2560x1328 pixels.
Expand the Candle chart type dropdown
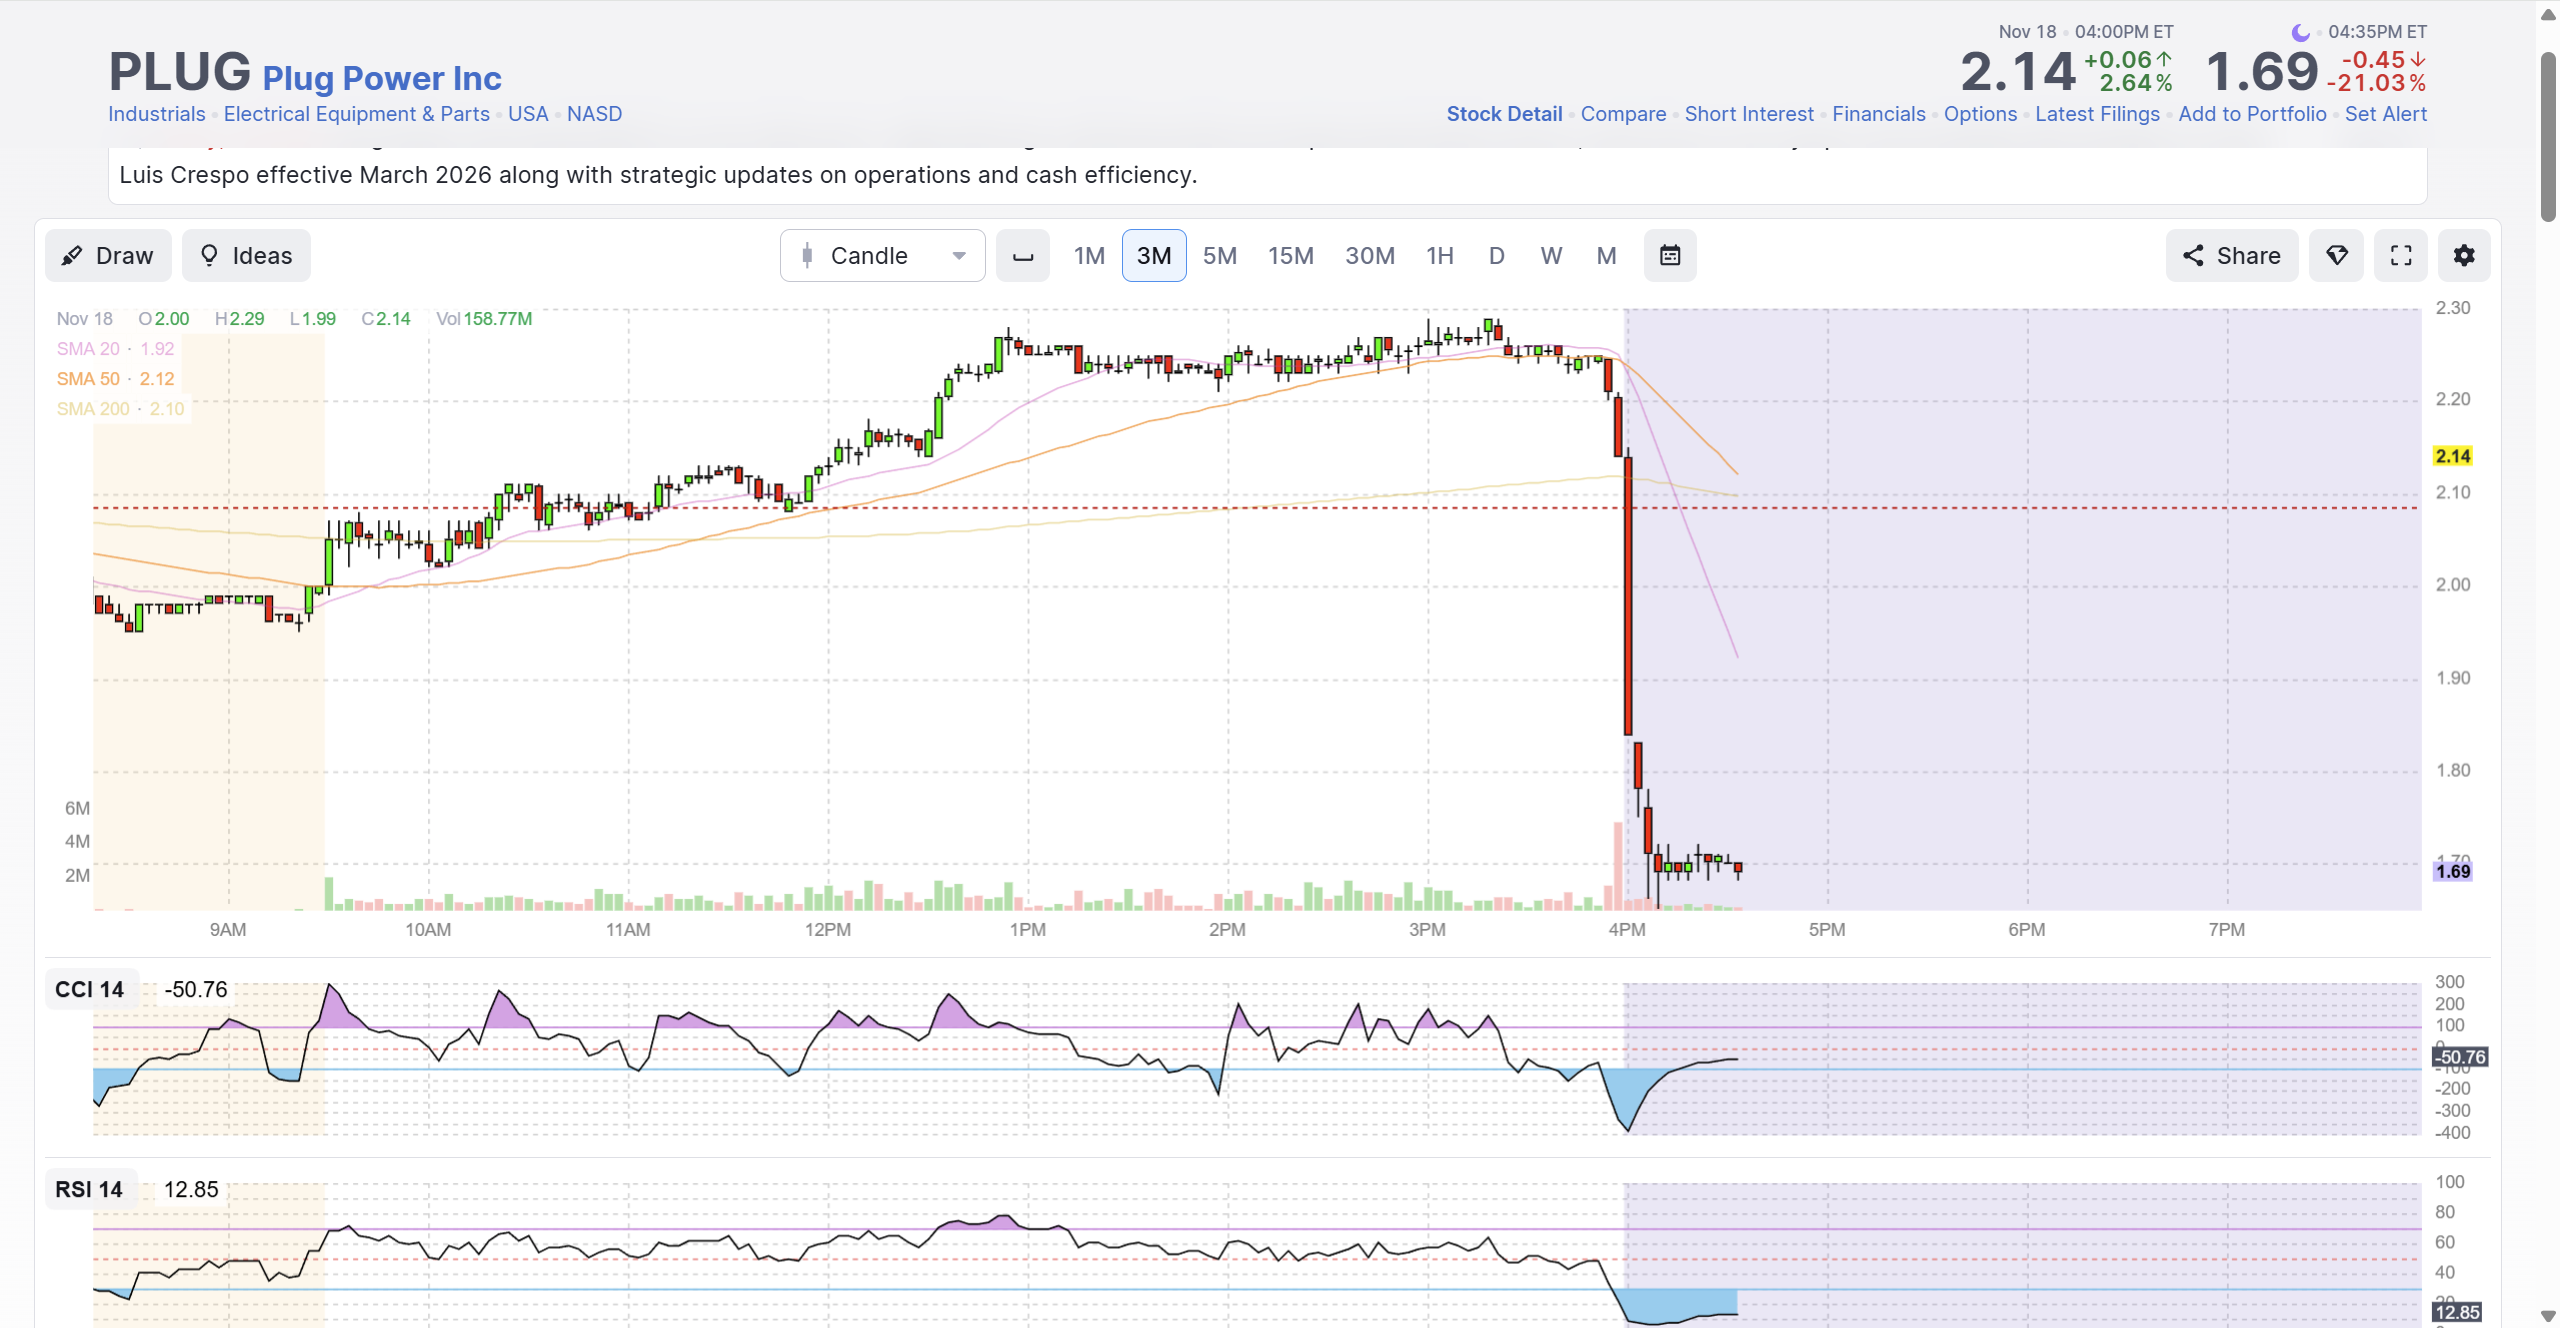(x=882, y=256)
